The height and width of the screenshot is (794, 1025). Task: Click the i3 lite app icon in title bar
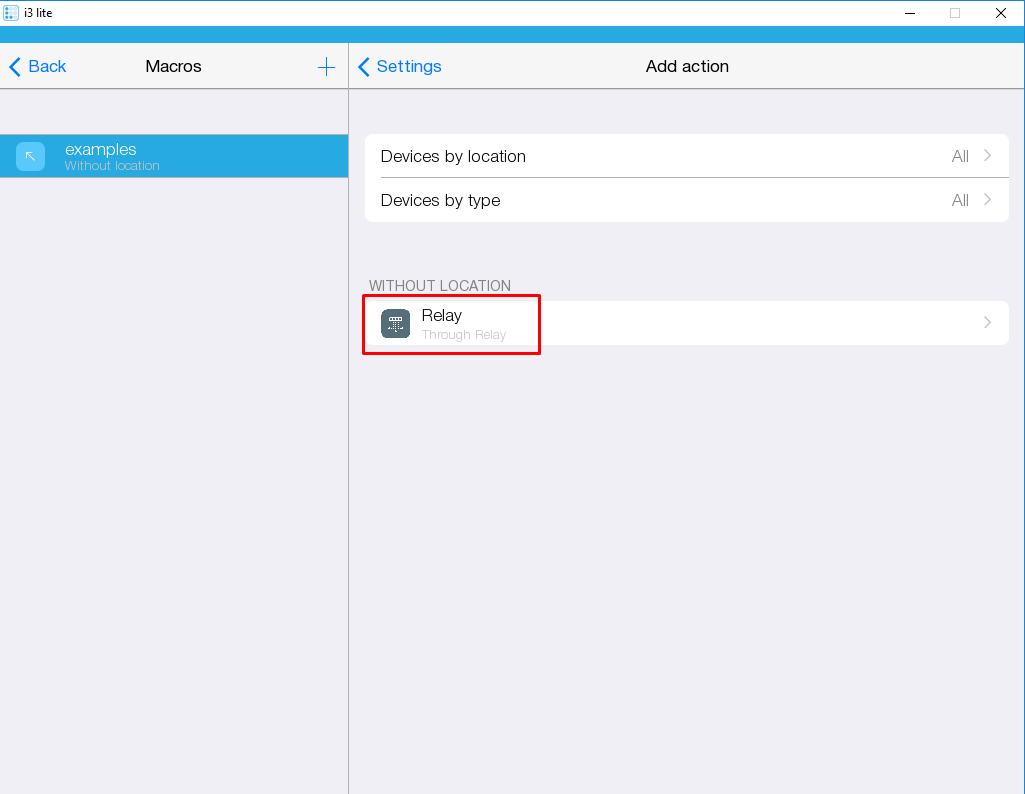tap(11, 13)
